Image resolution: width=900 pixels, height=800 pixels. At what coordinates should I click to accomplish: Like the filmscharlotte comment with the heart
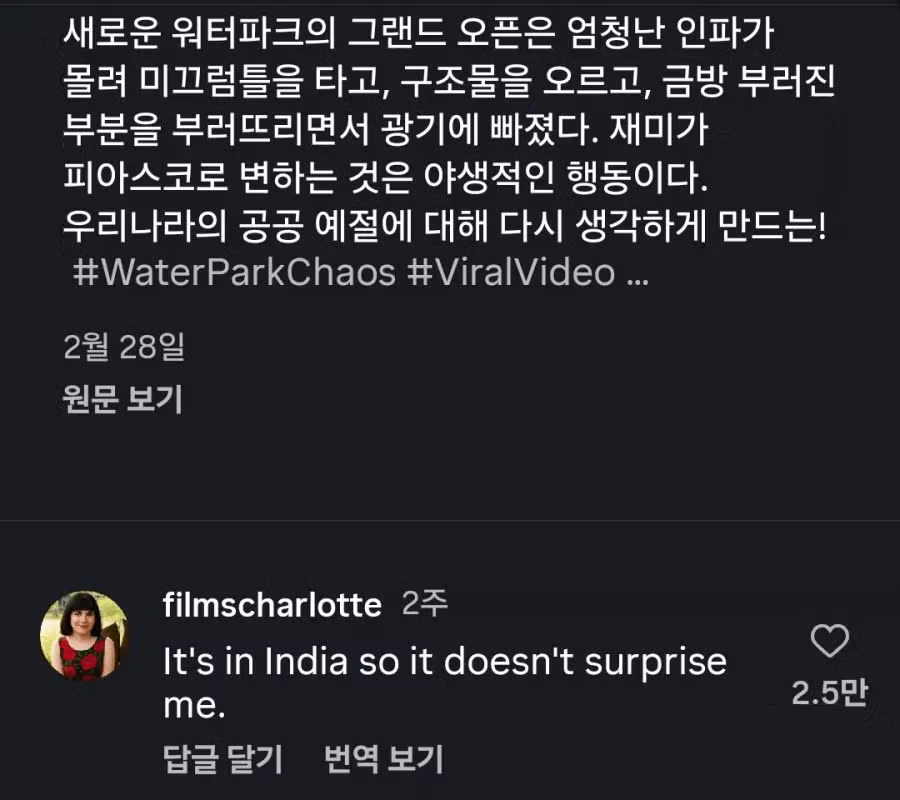pos(829,642)
